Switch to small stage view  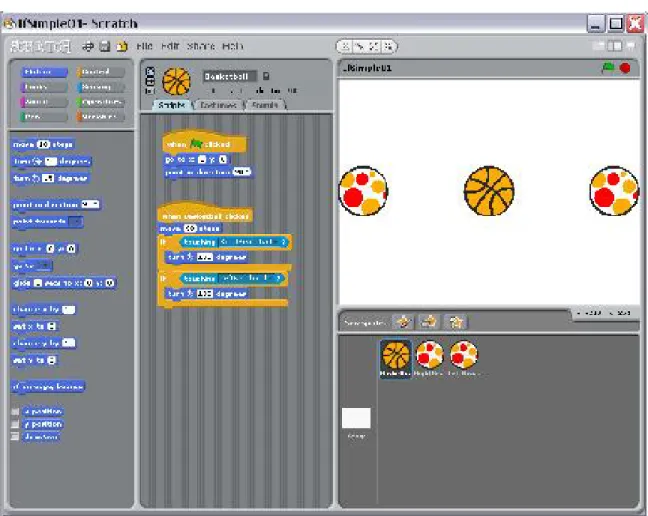(598, 46)
